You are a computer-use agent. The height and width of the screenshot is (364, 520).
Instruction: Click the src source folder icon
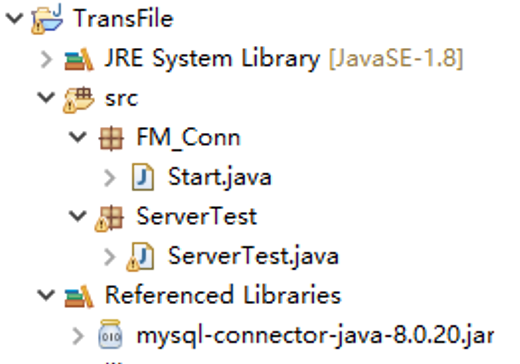point(79,99)
